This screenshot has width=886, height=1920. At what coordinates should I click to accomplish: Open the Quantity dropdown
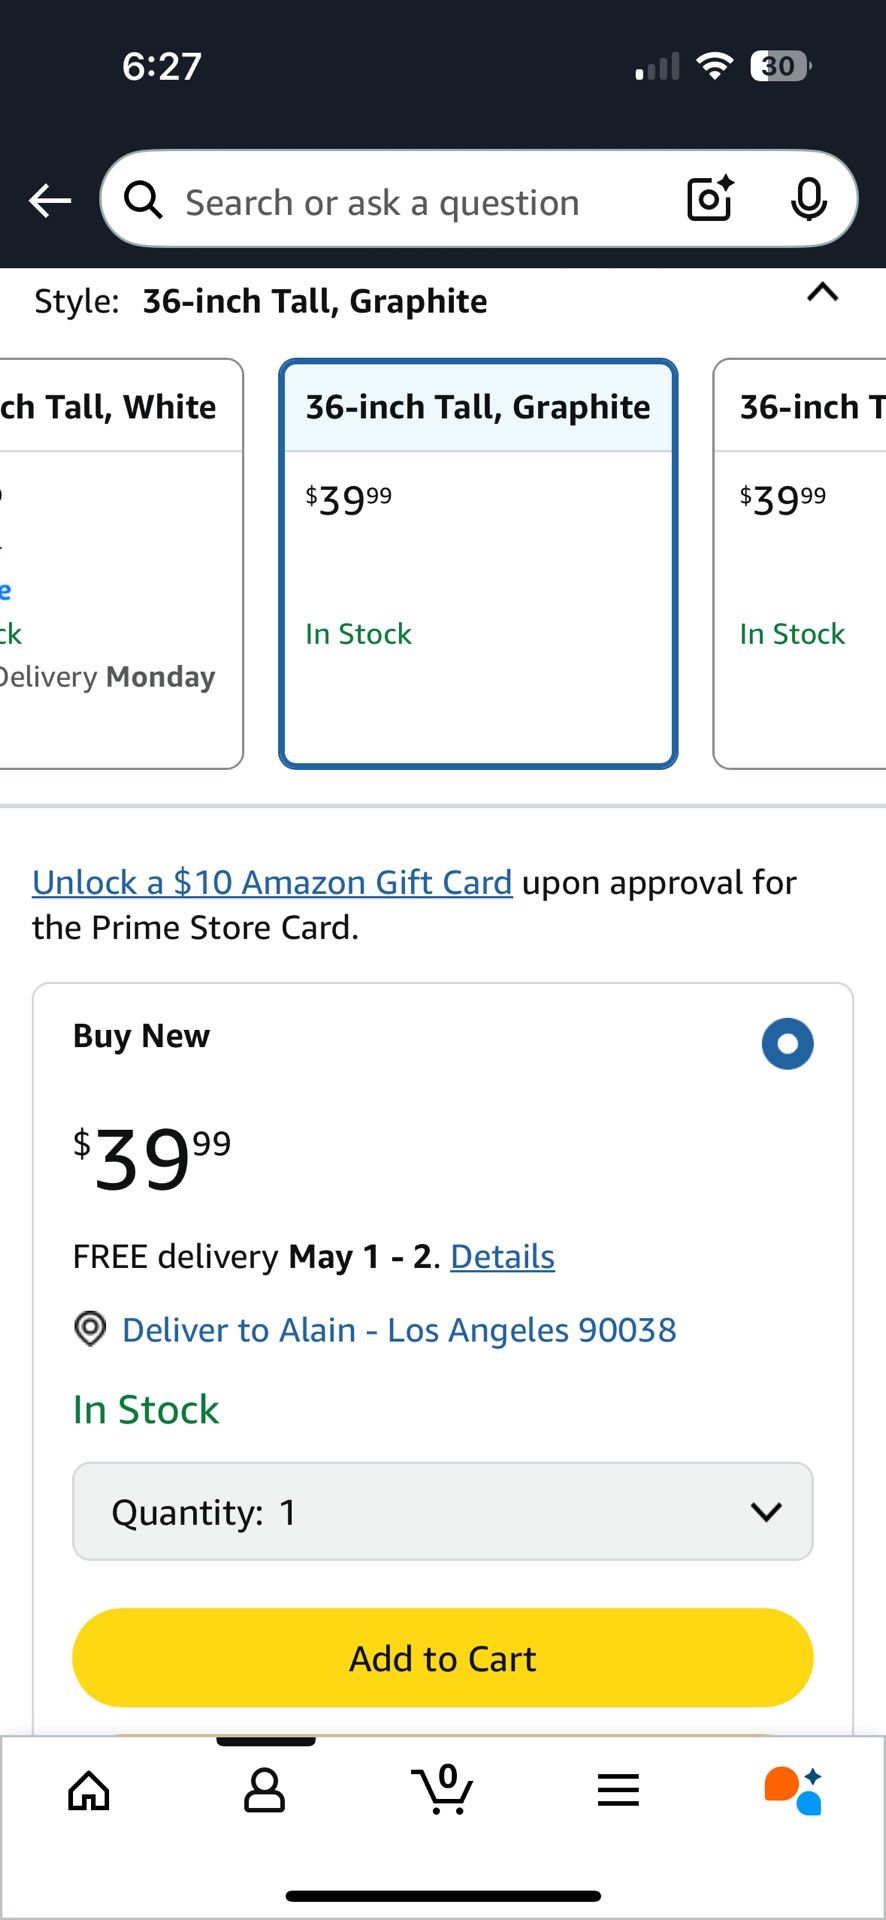(x=443, y=1511)
